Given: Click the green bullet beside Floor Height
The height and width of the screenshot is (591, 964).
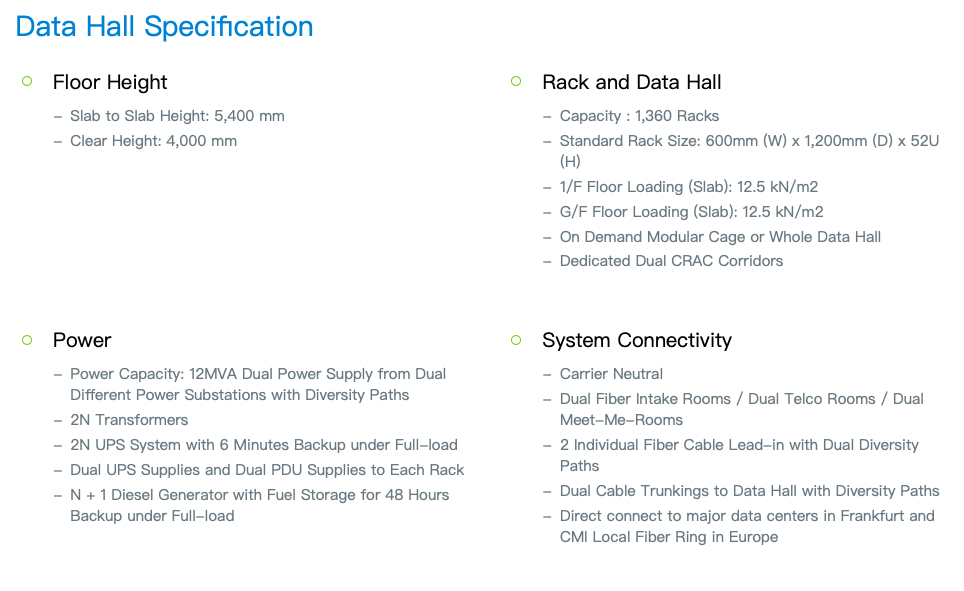Looking at the screenshot, I should [x=27, y=81].
